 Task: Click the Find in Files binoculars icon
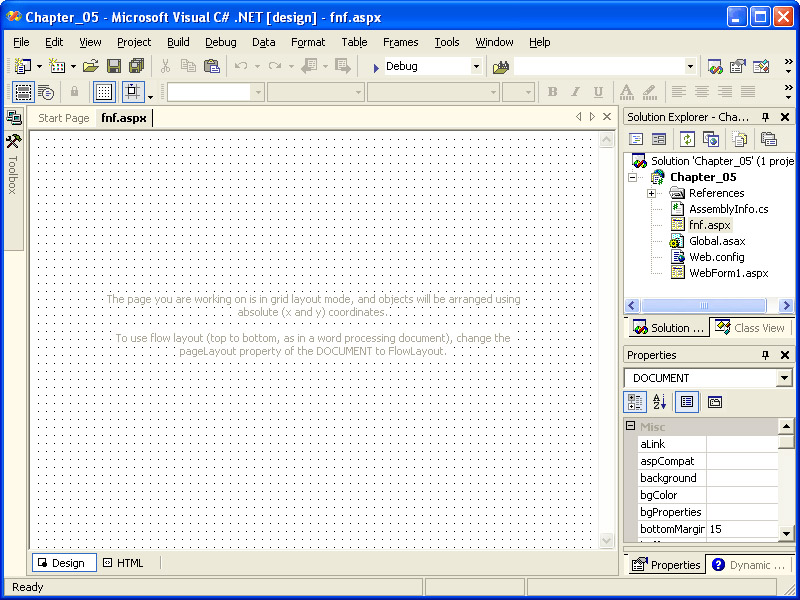pyautogui.click(x=501, y=66)
